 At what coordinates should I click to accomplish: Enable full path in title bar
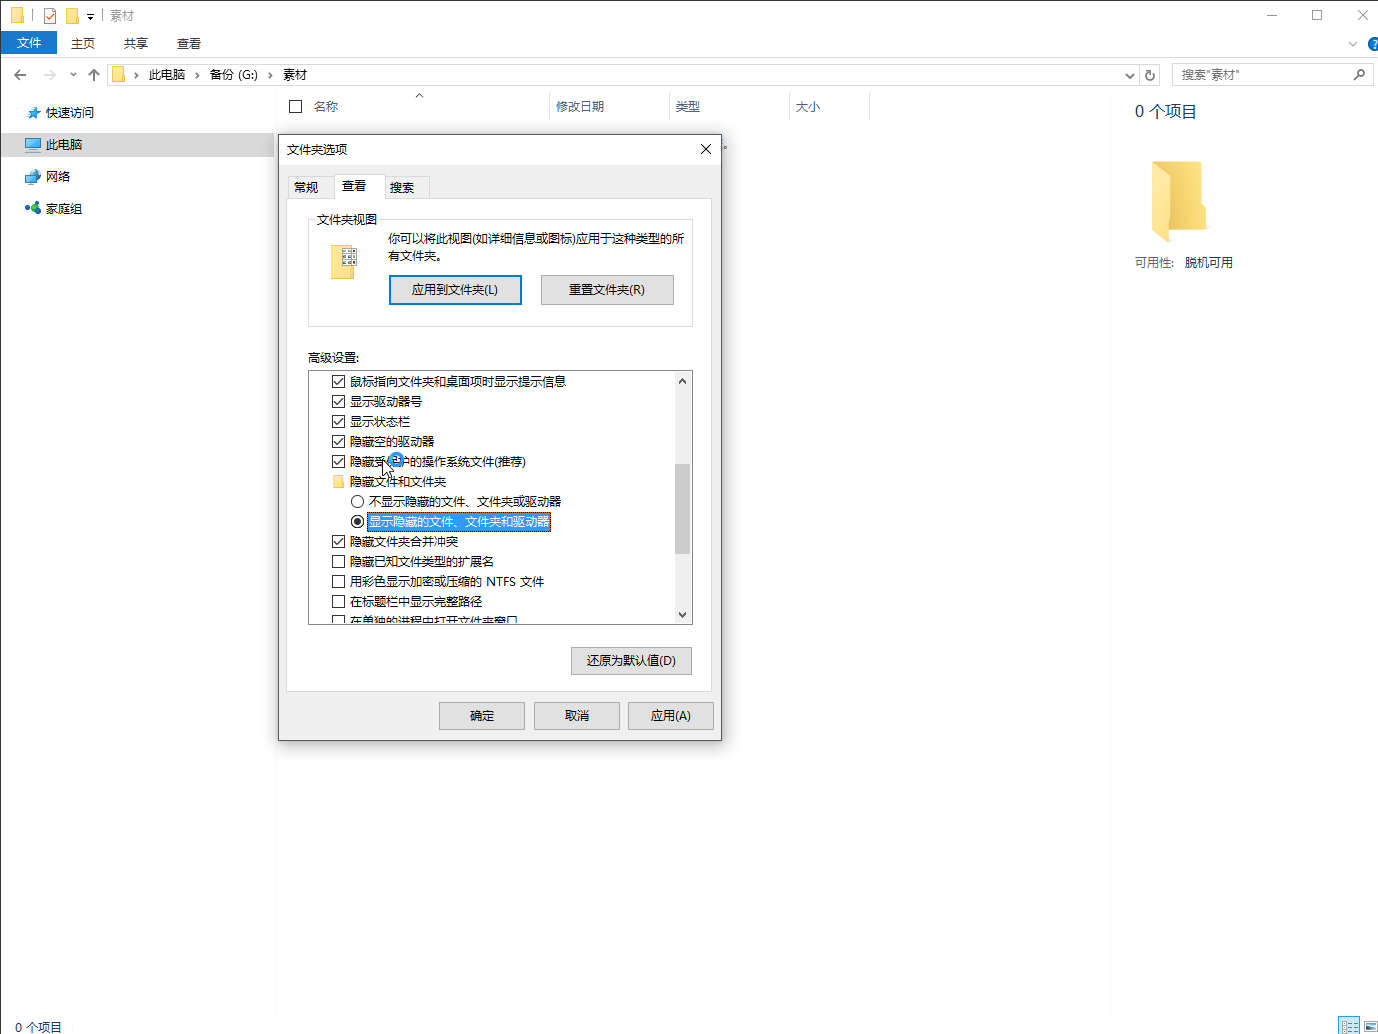point(338,602)
